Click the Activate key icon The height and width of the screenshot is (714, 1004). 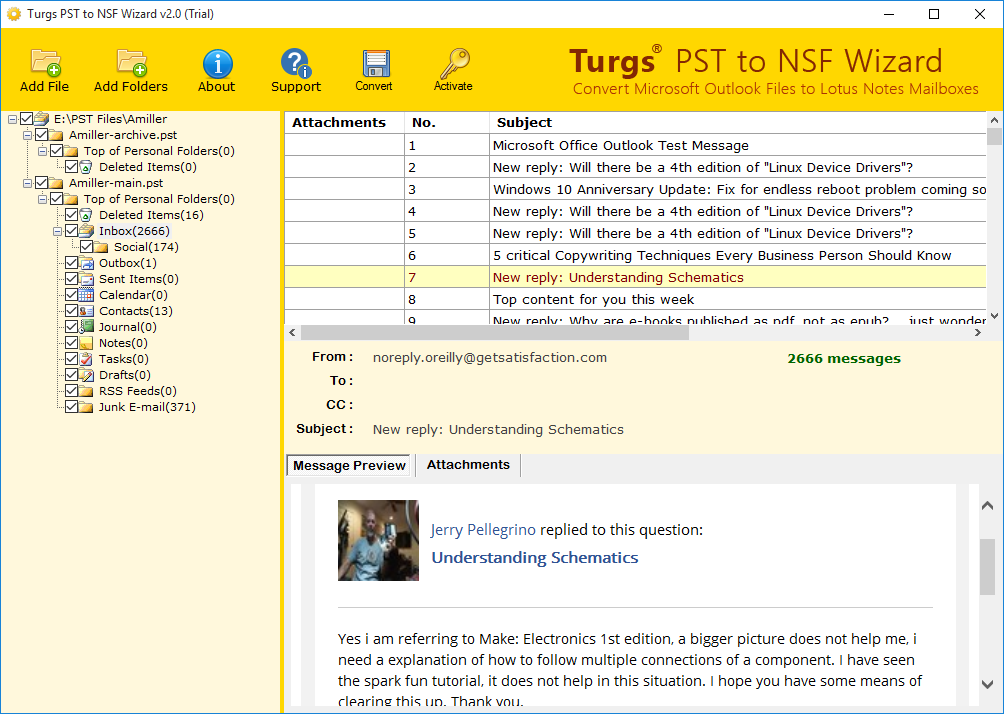coord(454,63)
